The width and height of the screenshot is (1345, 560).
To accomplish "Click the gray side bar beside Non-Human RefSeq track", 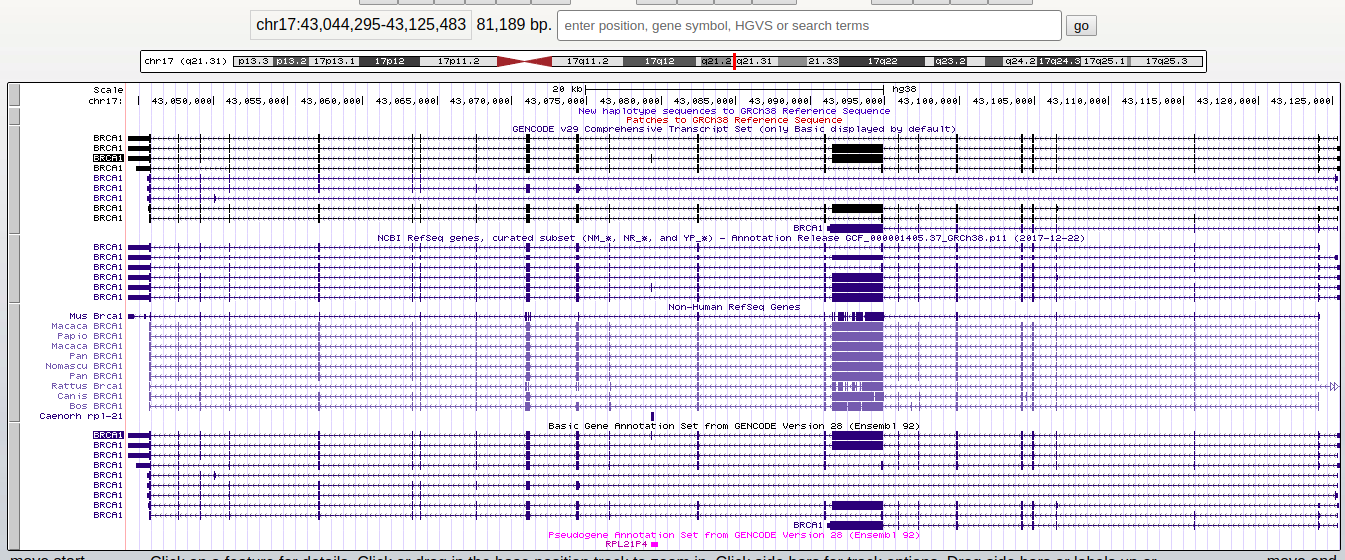I will pos(14,362).
